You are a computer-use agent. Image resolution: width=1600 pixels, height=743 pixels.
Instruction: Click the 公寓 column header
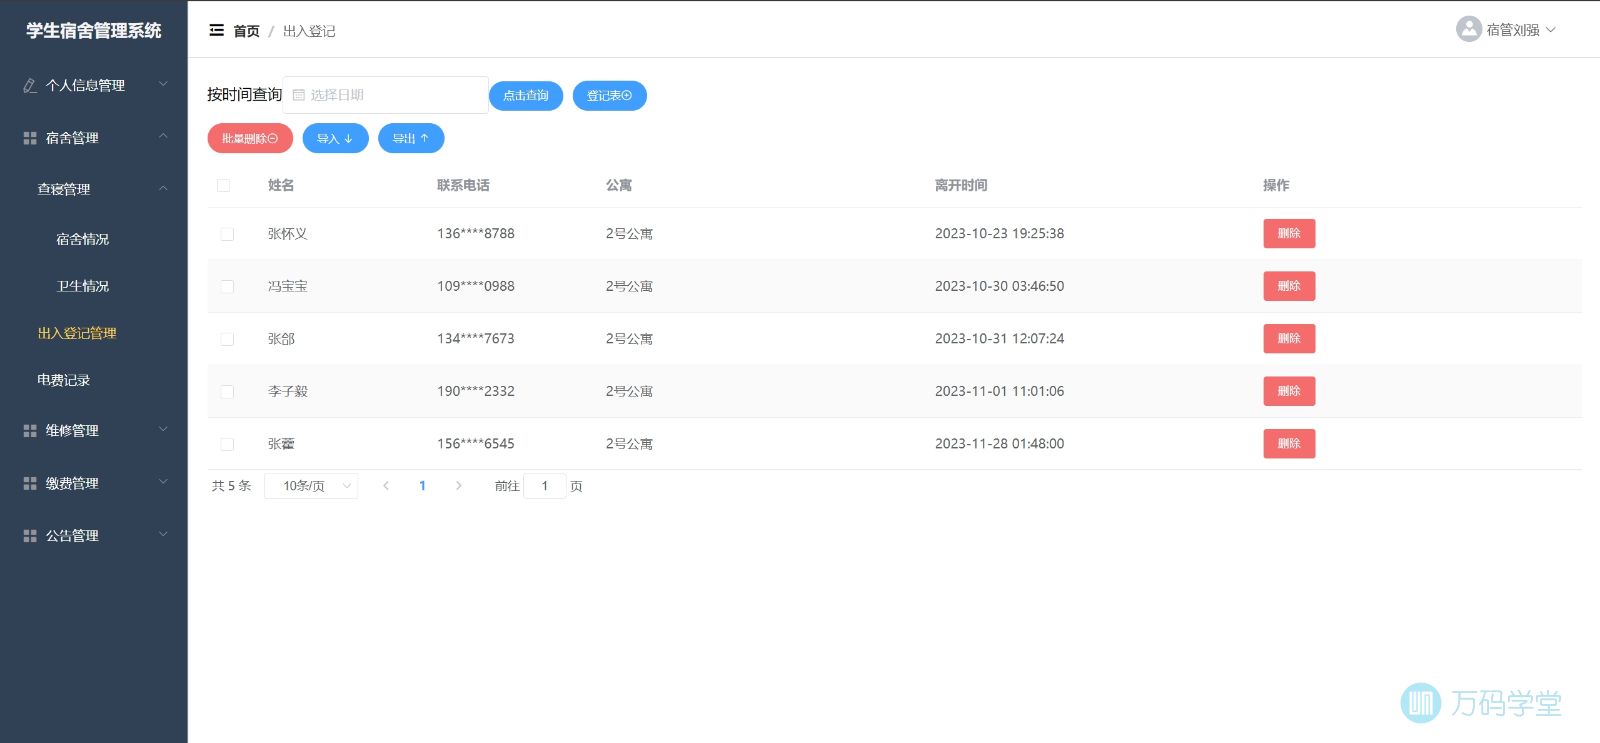(x=619, y=185)
